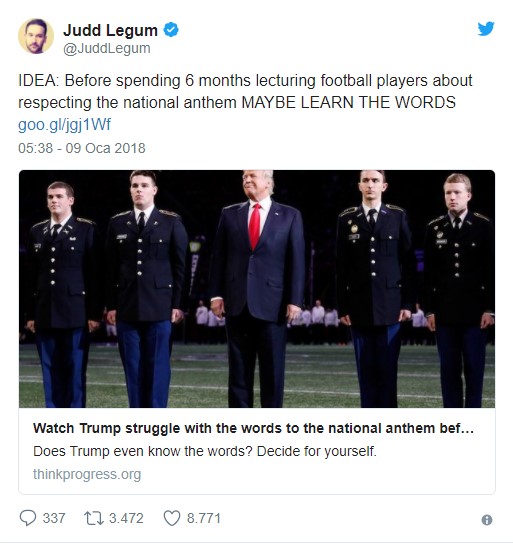View the 8.771 likes count
The height and width of the screenshot is (549, 513).
point(204,518)
